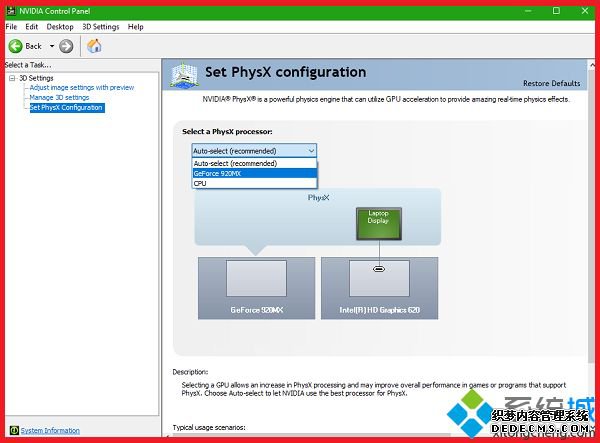Go to the Home icon in toolbar

[94, 46]
